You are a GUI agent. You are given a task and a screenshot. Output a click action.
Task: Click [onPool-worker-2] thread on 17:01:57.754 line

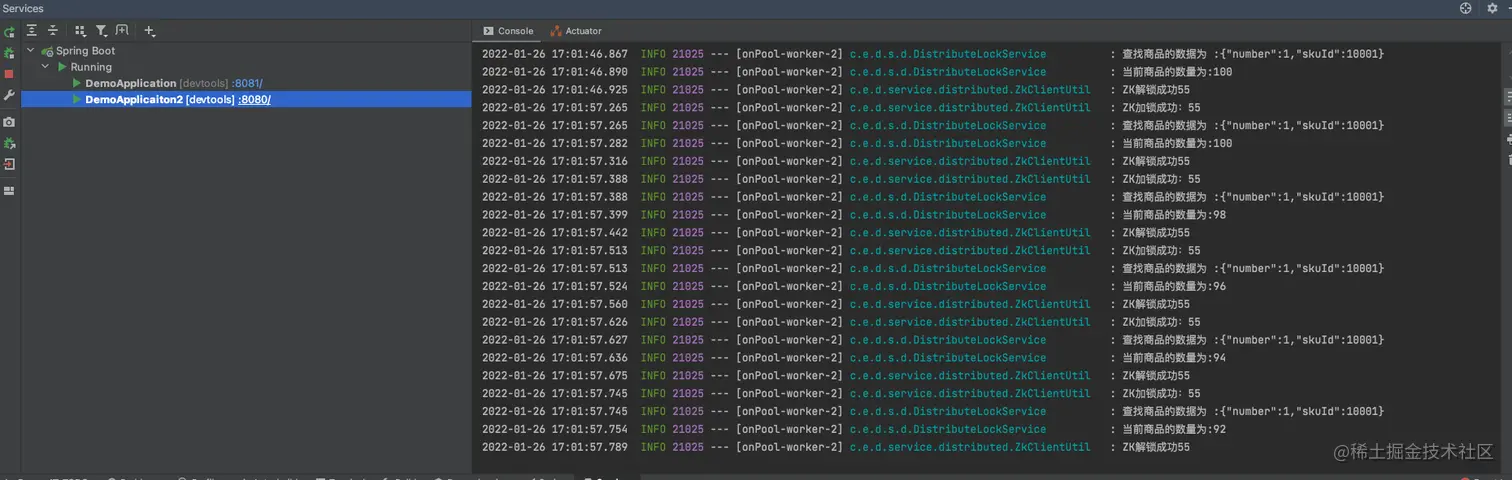click(x=790, y=429)
